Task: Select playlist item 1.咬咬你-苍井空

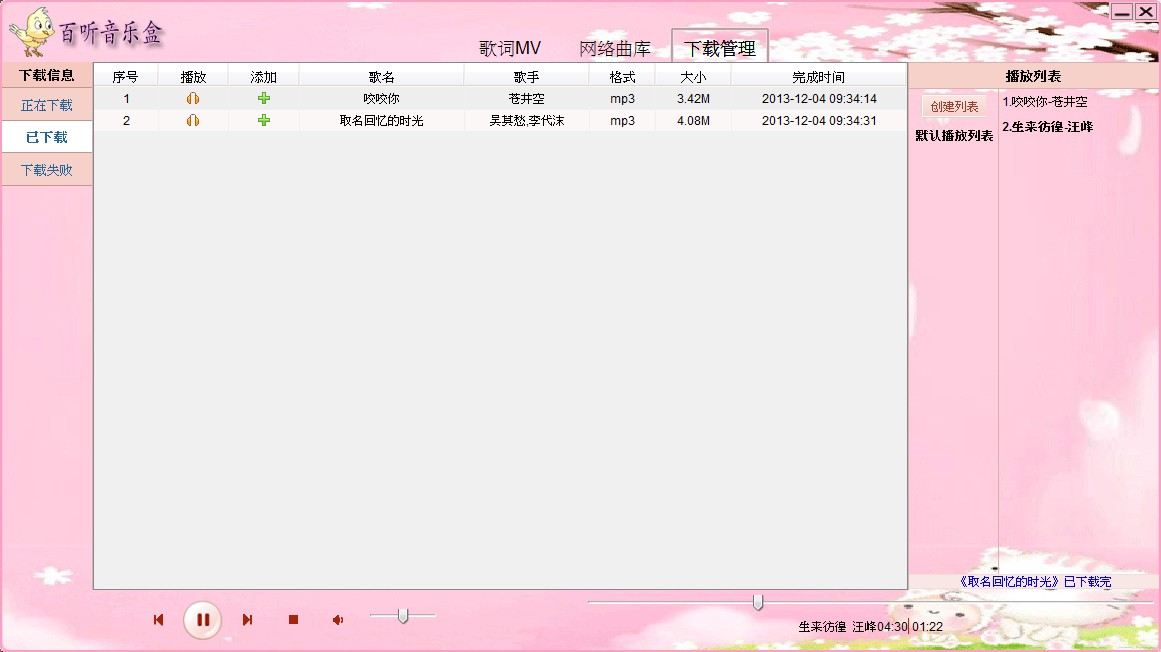Action: tap(1045, 102)
